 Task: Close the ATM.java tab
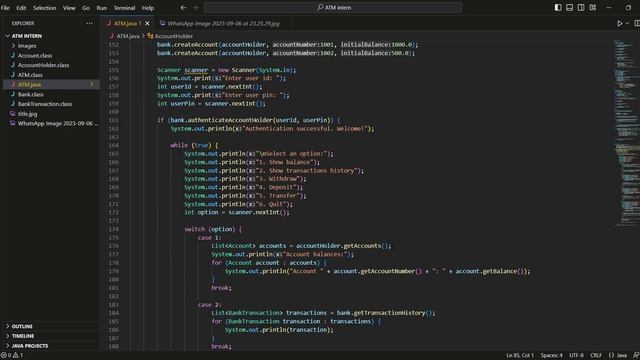coord(147,23)
